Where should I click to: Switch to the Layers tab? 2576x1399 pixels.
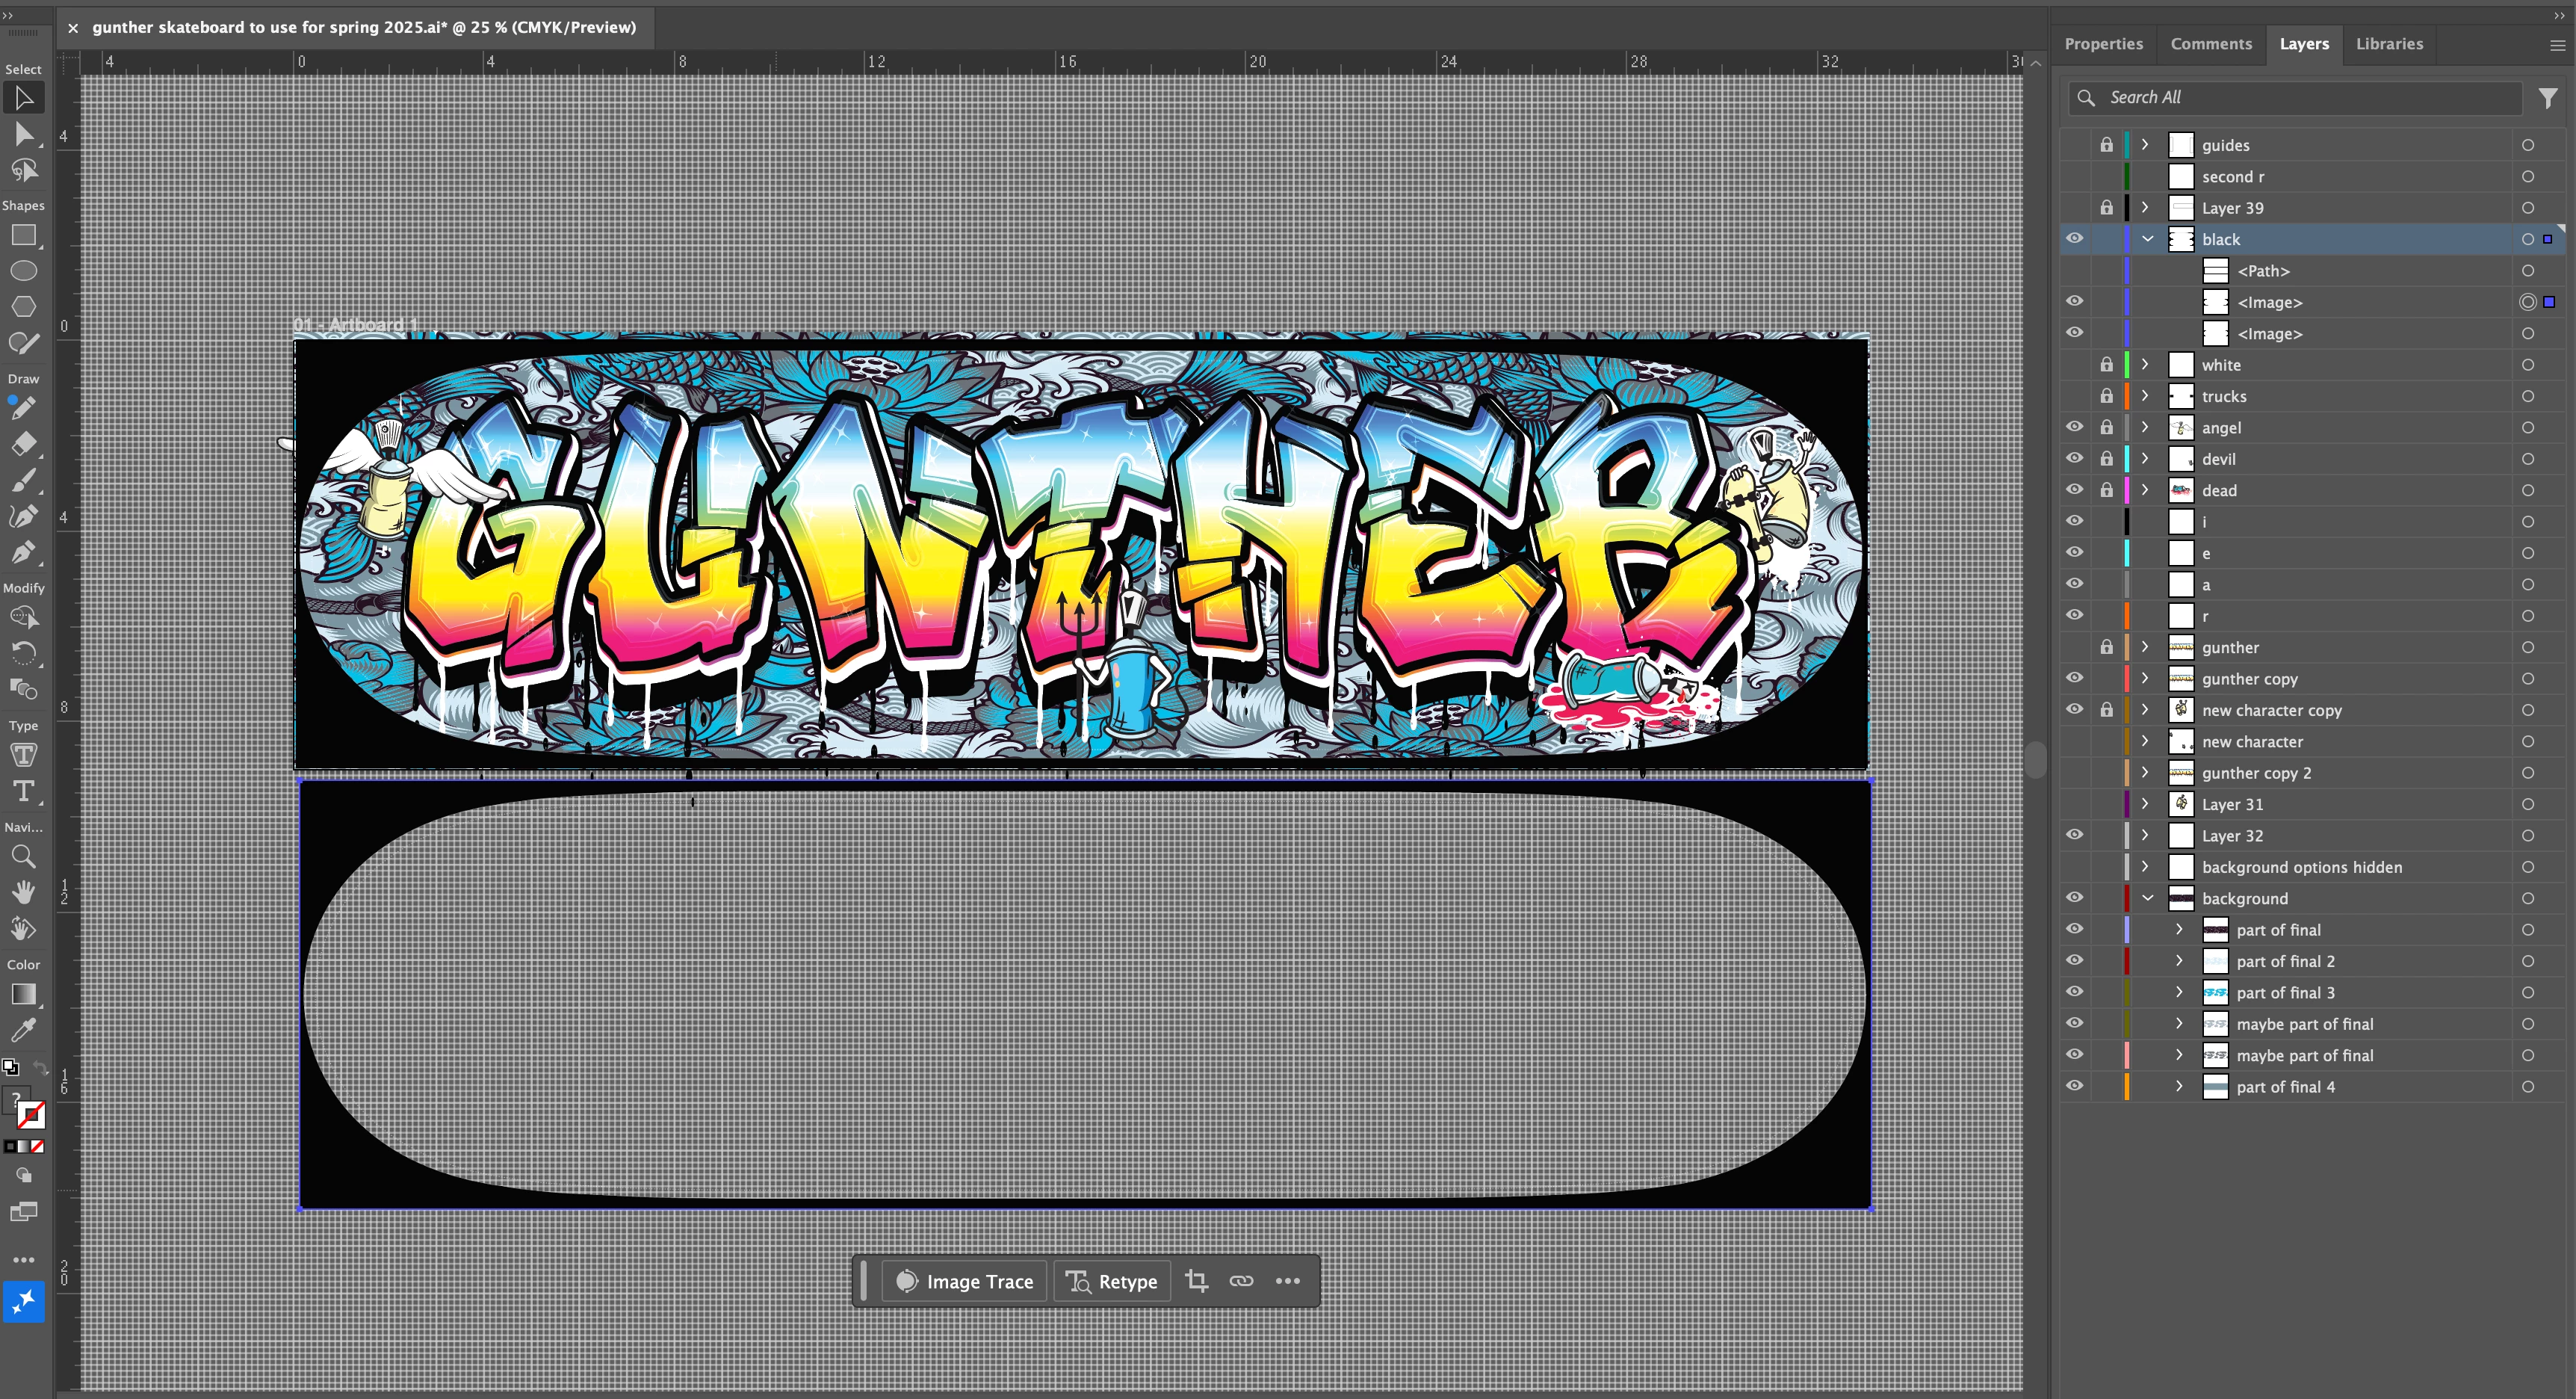2304,44
